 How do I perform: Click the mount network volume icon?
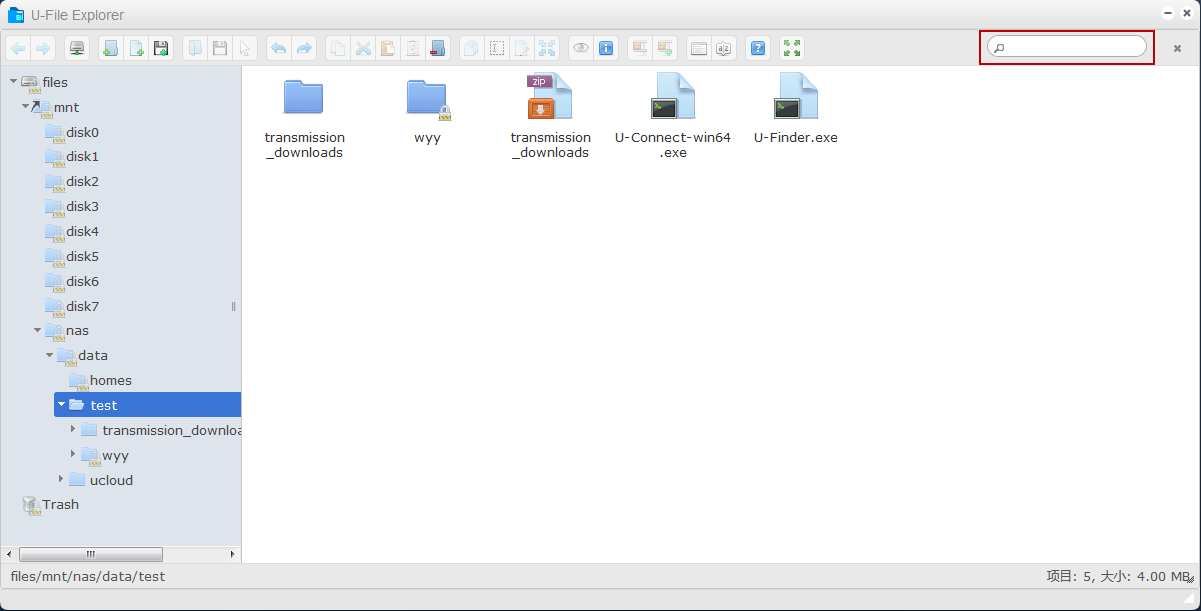point(77,48)
